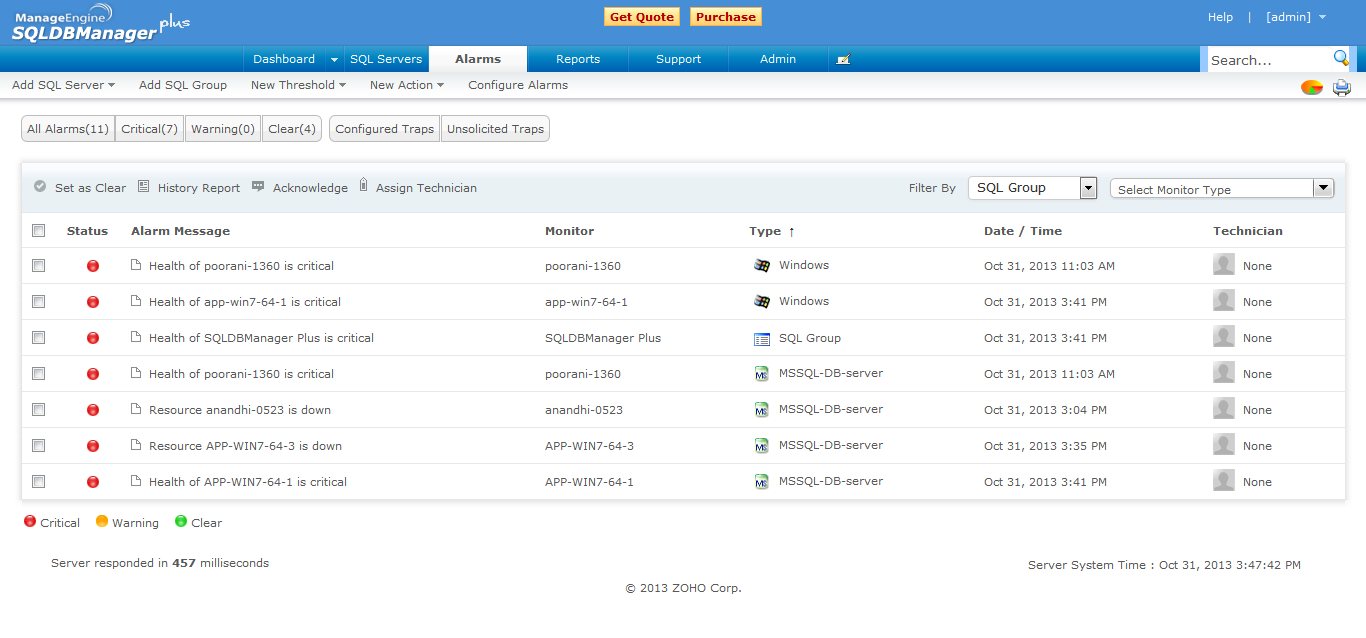This screenshot has height=638, width=1366.
Task: Check the box for anandhi-0523 down alarm
Action: click(x=39, y=410)
